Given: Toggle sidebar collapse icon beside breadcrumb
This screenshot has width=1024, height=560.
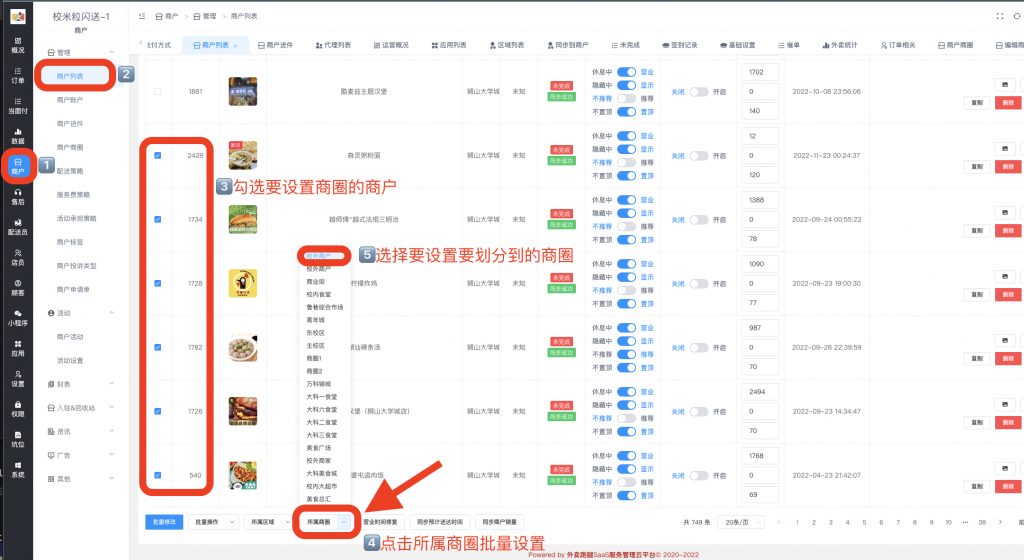Looking at the screenshot, I should (142, 16).
